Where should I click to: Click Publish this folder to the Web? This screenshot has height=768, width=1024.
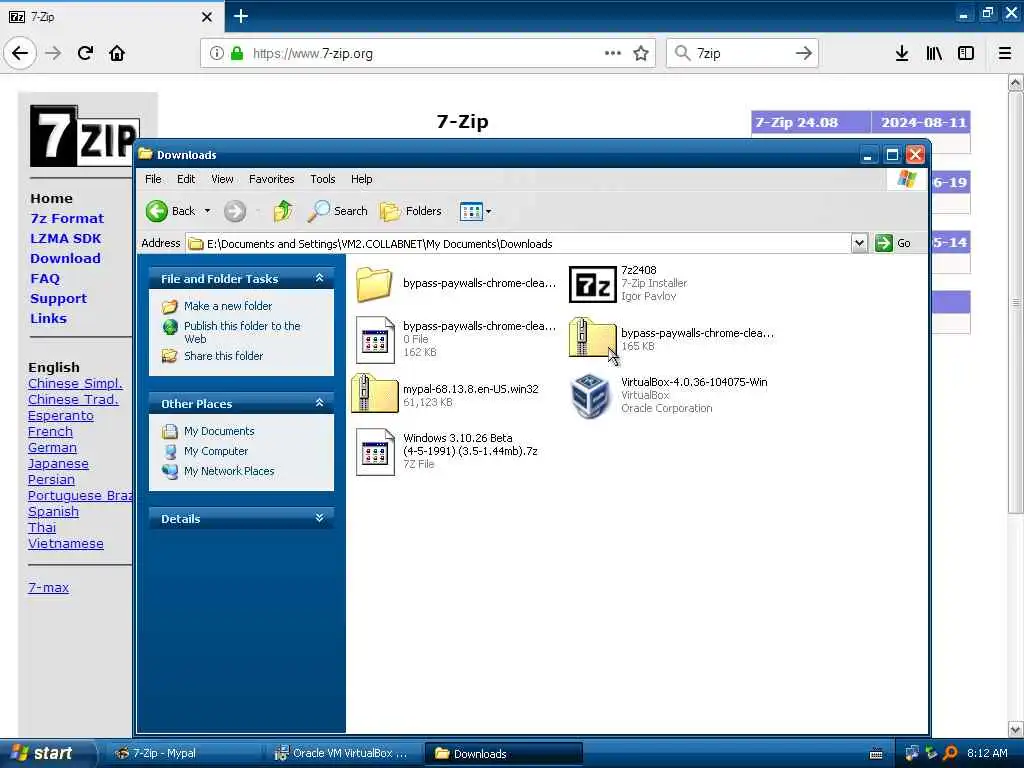point(242,332)
